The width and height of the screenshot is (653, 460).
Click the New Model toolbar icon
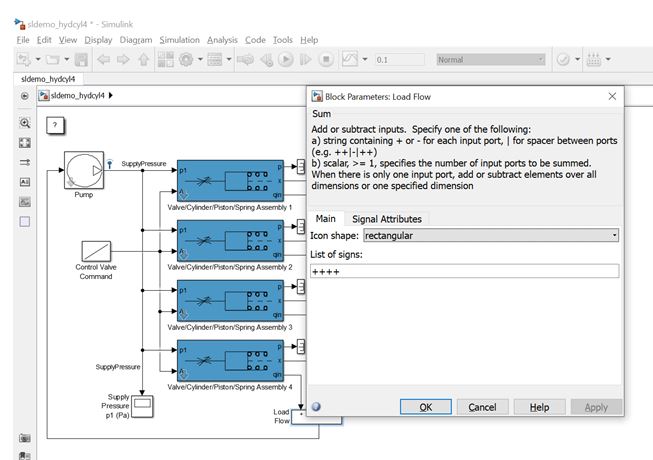[x=23, y=60]
